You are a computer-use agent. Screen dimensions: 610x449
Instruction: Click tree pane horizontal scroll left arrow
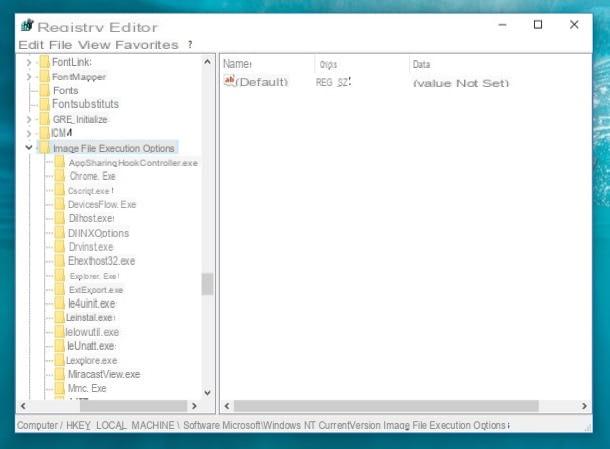coord(23,406)
